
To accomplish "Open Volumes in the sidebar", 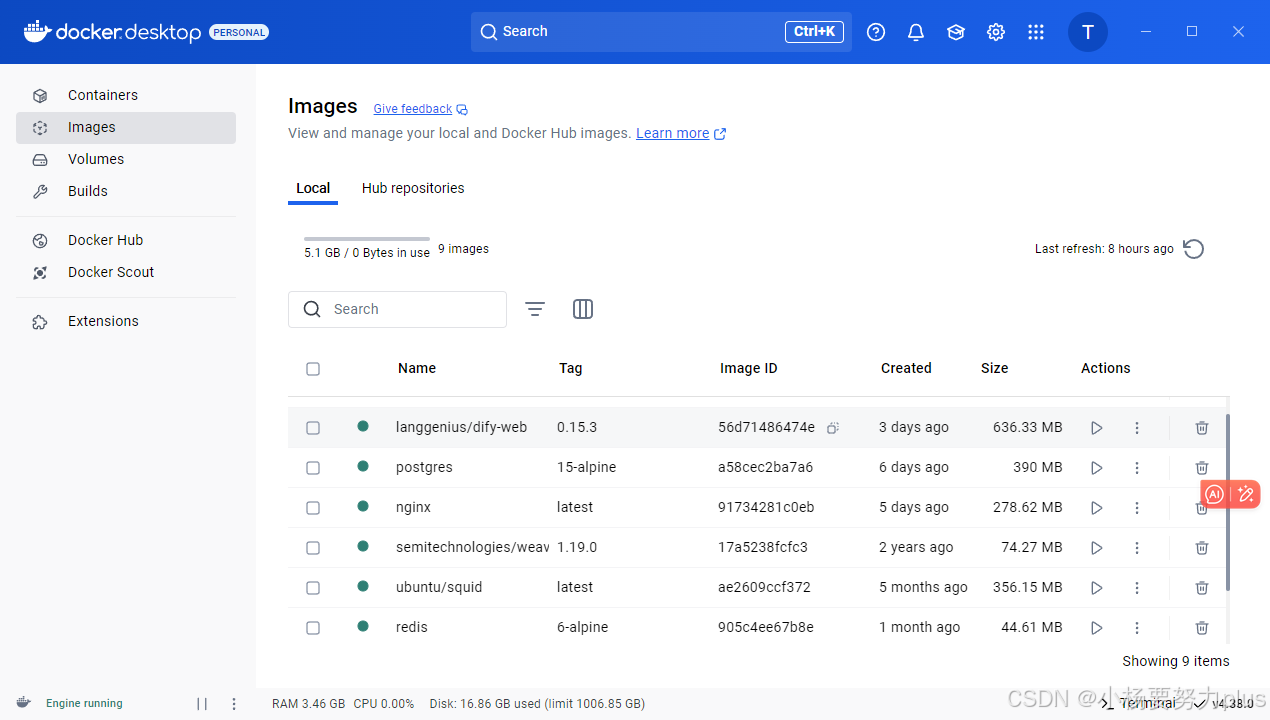I will pos(126,160).
